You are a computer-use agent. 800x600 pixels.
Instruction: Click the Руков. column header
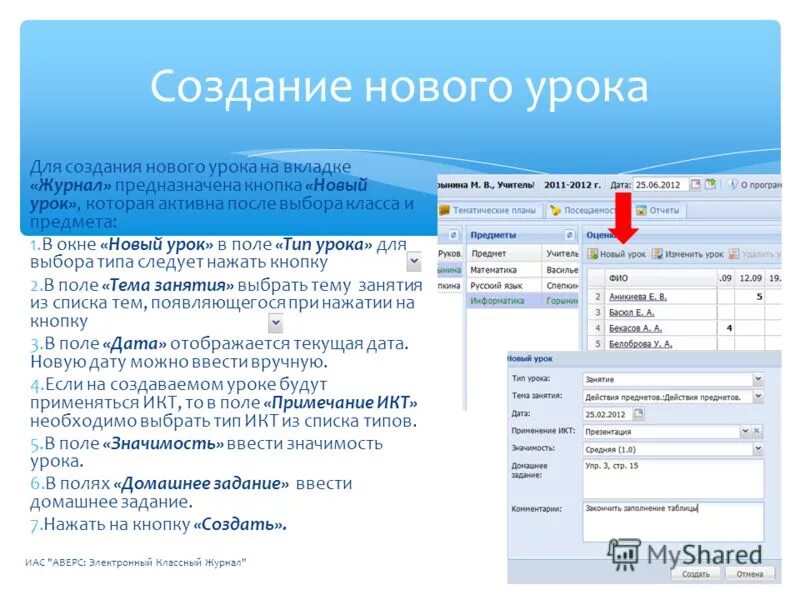[450, 253]
